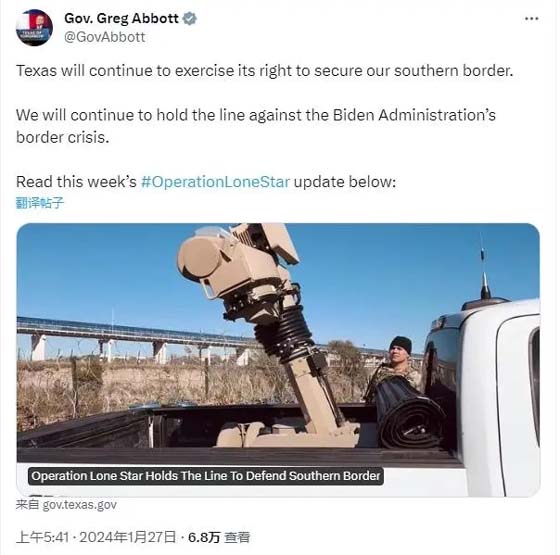This screenshot has height=555, width=560.
Task: Open the gov.texas.gov source link
Action: click(x=80, y=505)
